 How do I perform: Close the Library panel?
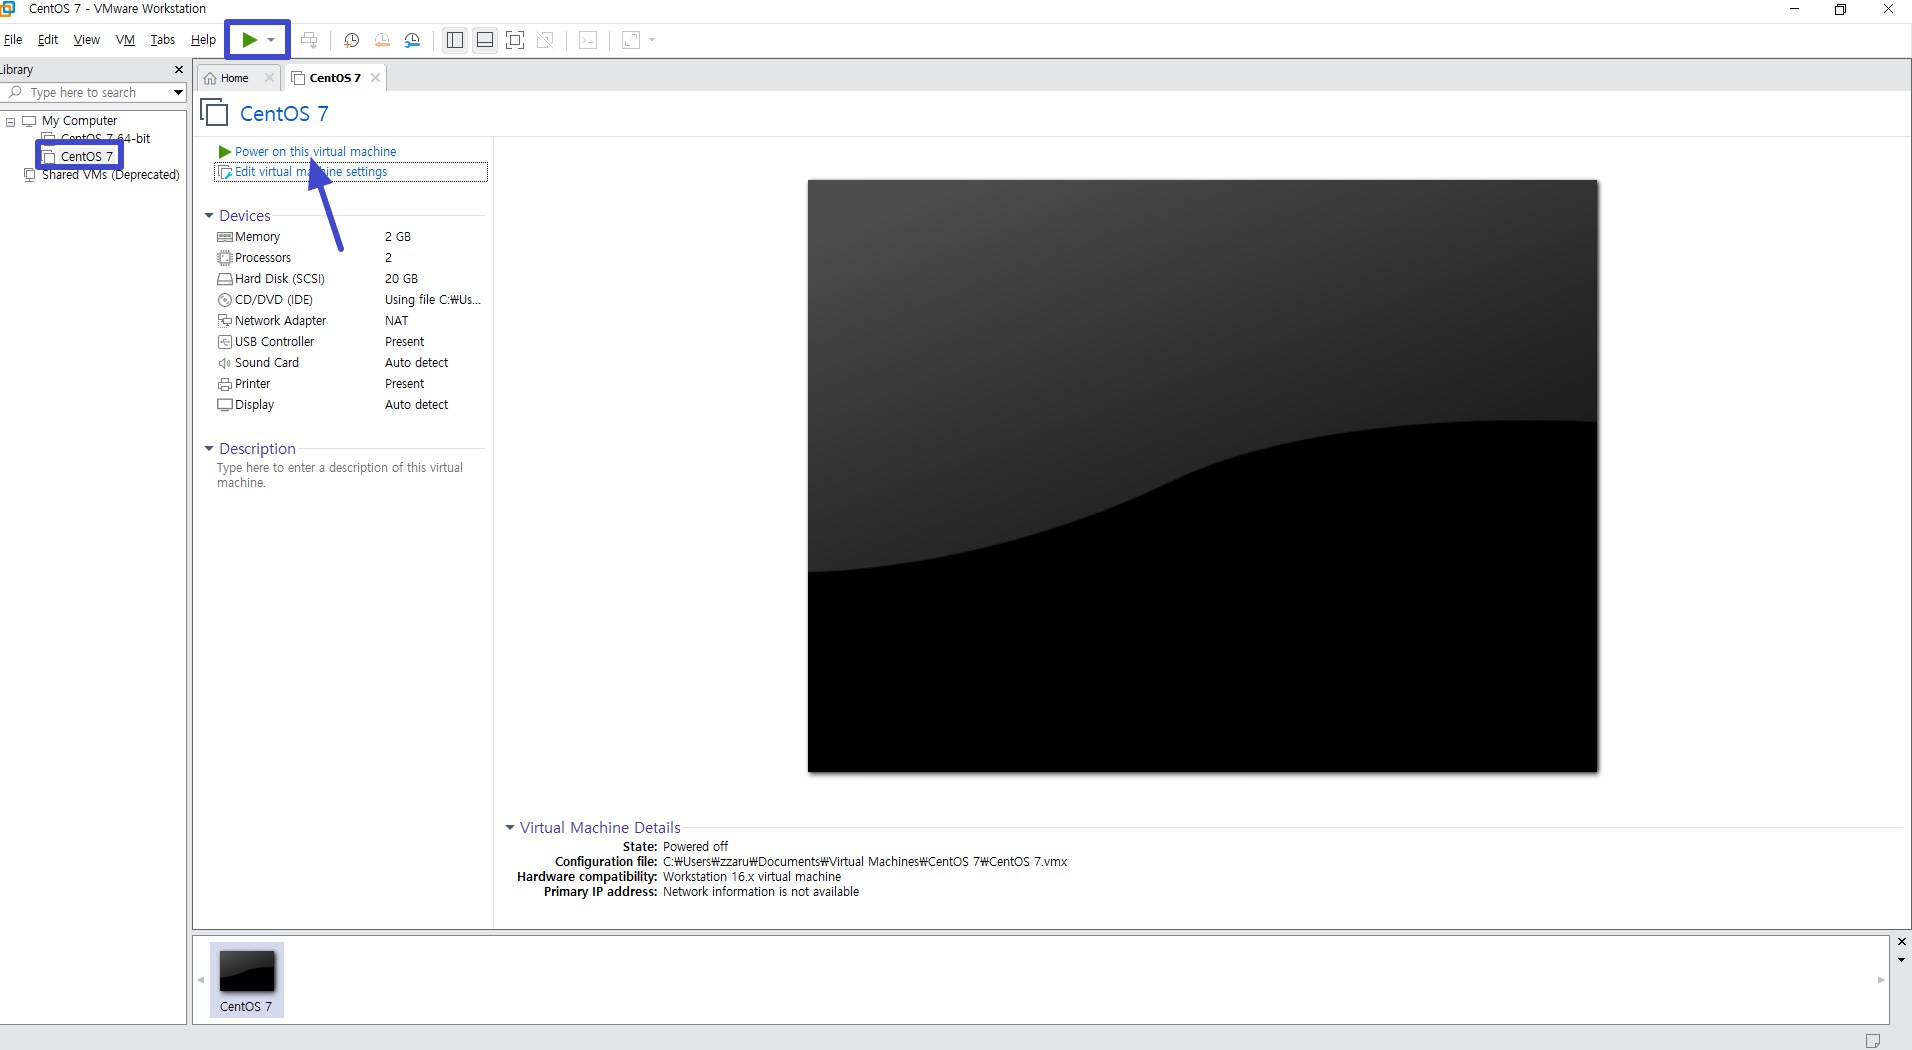click(179, 70)
